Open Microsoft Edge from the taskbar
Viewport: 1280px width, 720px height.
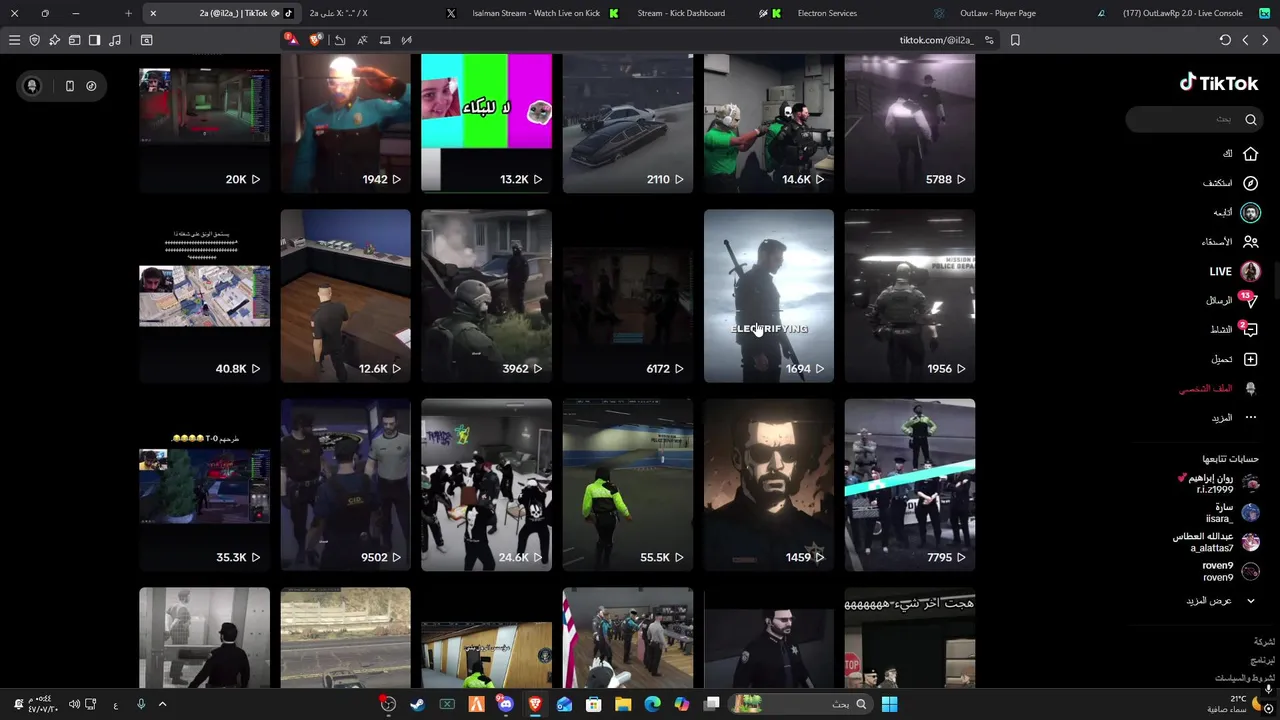[652, 704]
